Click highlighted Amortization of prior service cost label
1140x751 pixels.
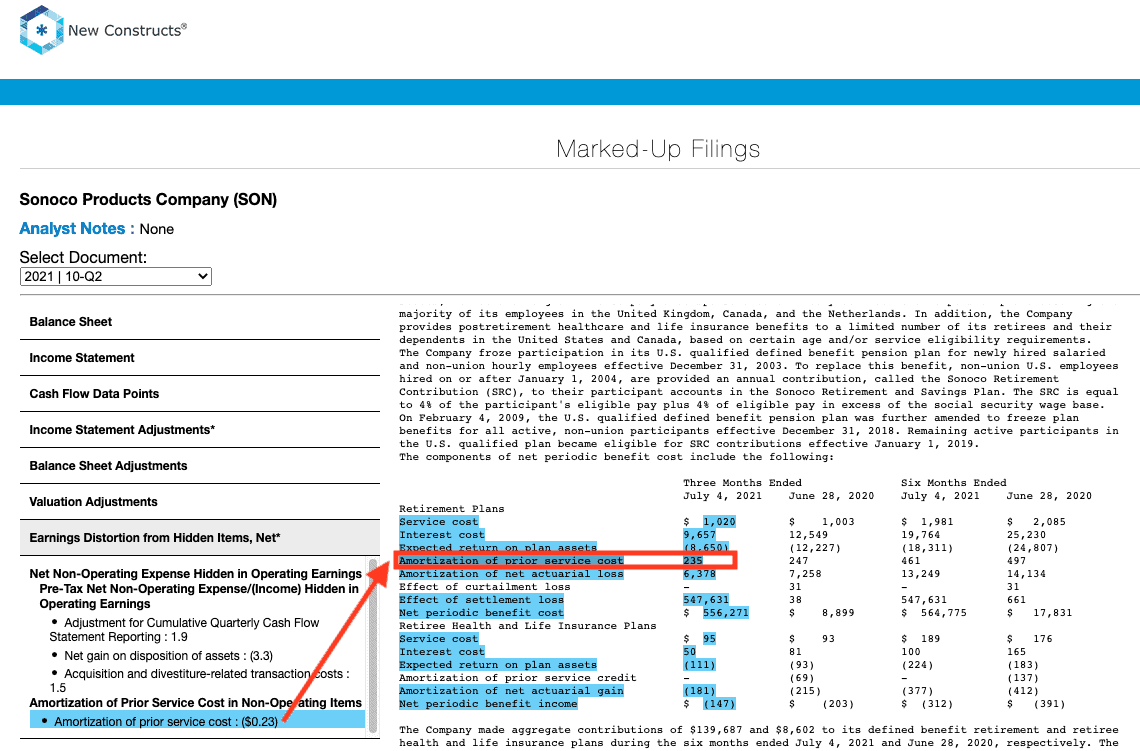point(511,561)
